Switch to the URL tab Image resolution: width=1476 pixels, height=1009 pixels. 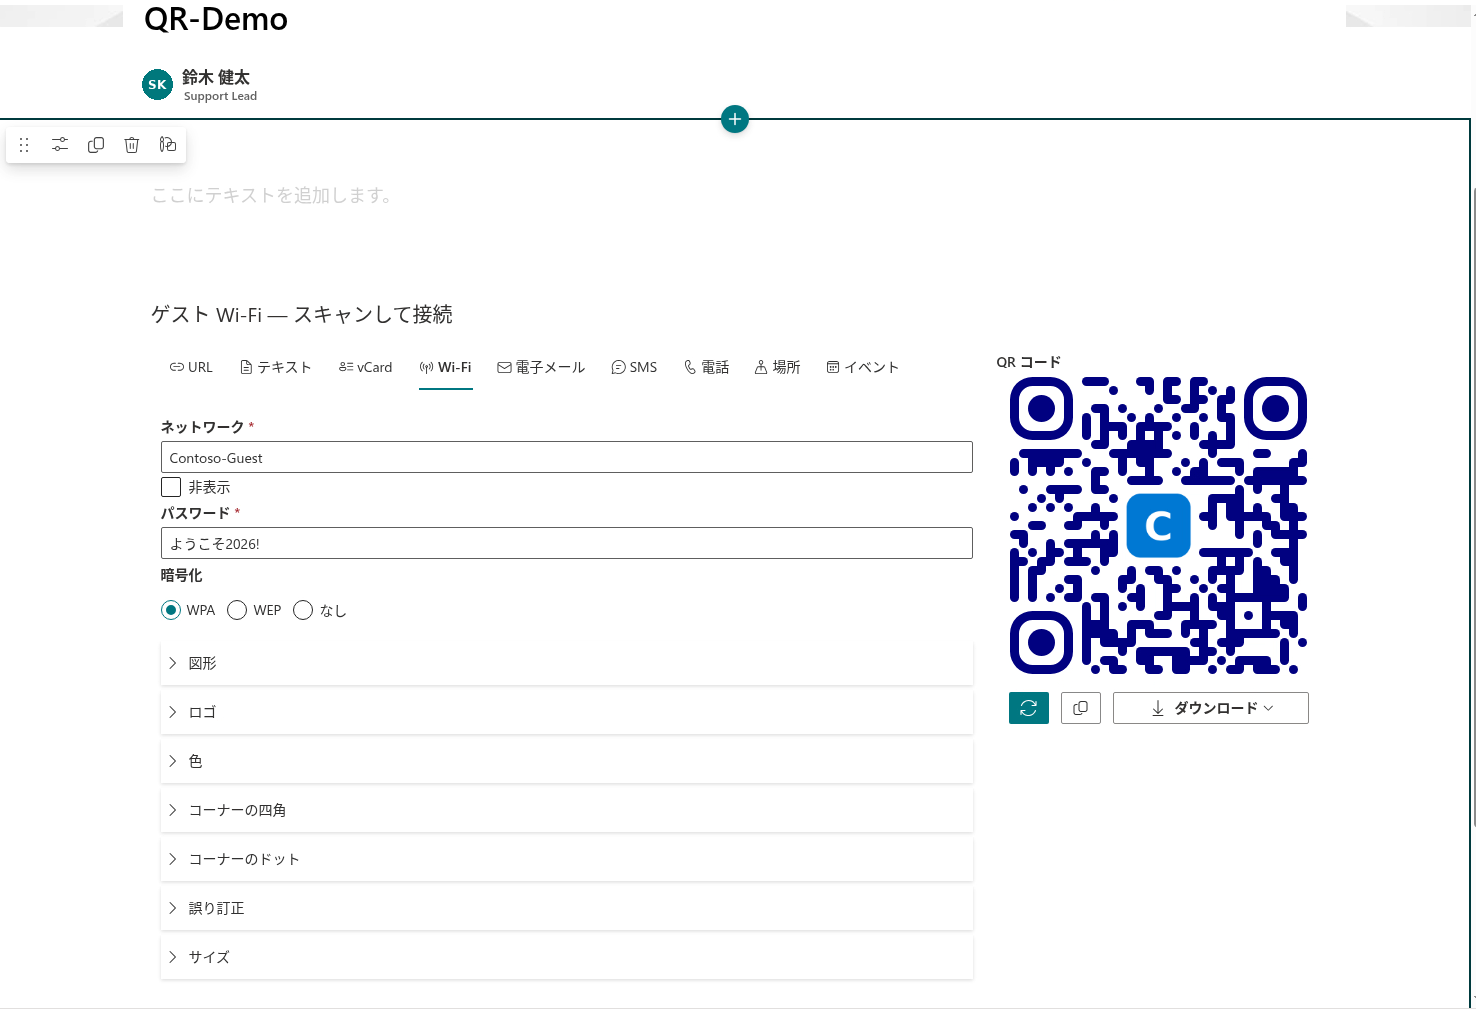click(191, 367)
